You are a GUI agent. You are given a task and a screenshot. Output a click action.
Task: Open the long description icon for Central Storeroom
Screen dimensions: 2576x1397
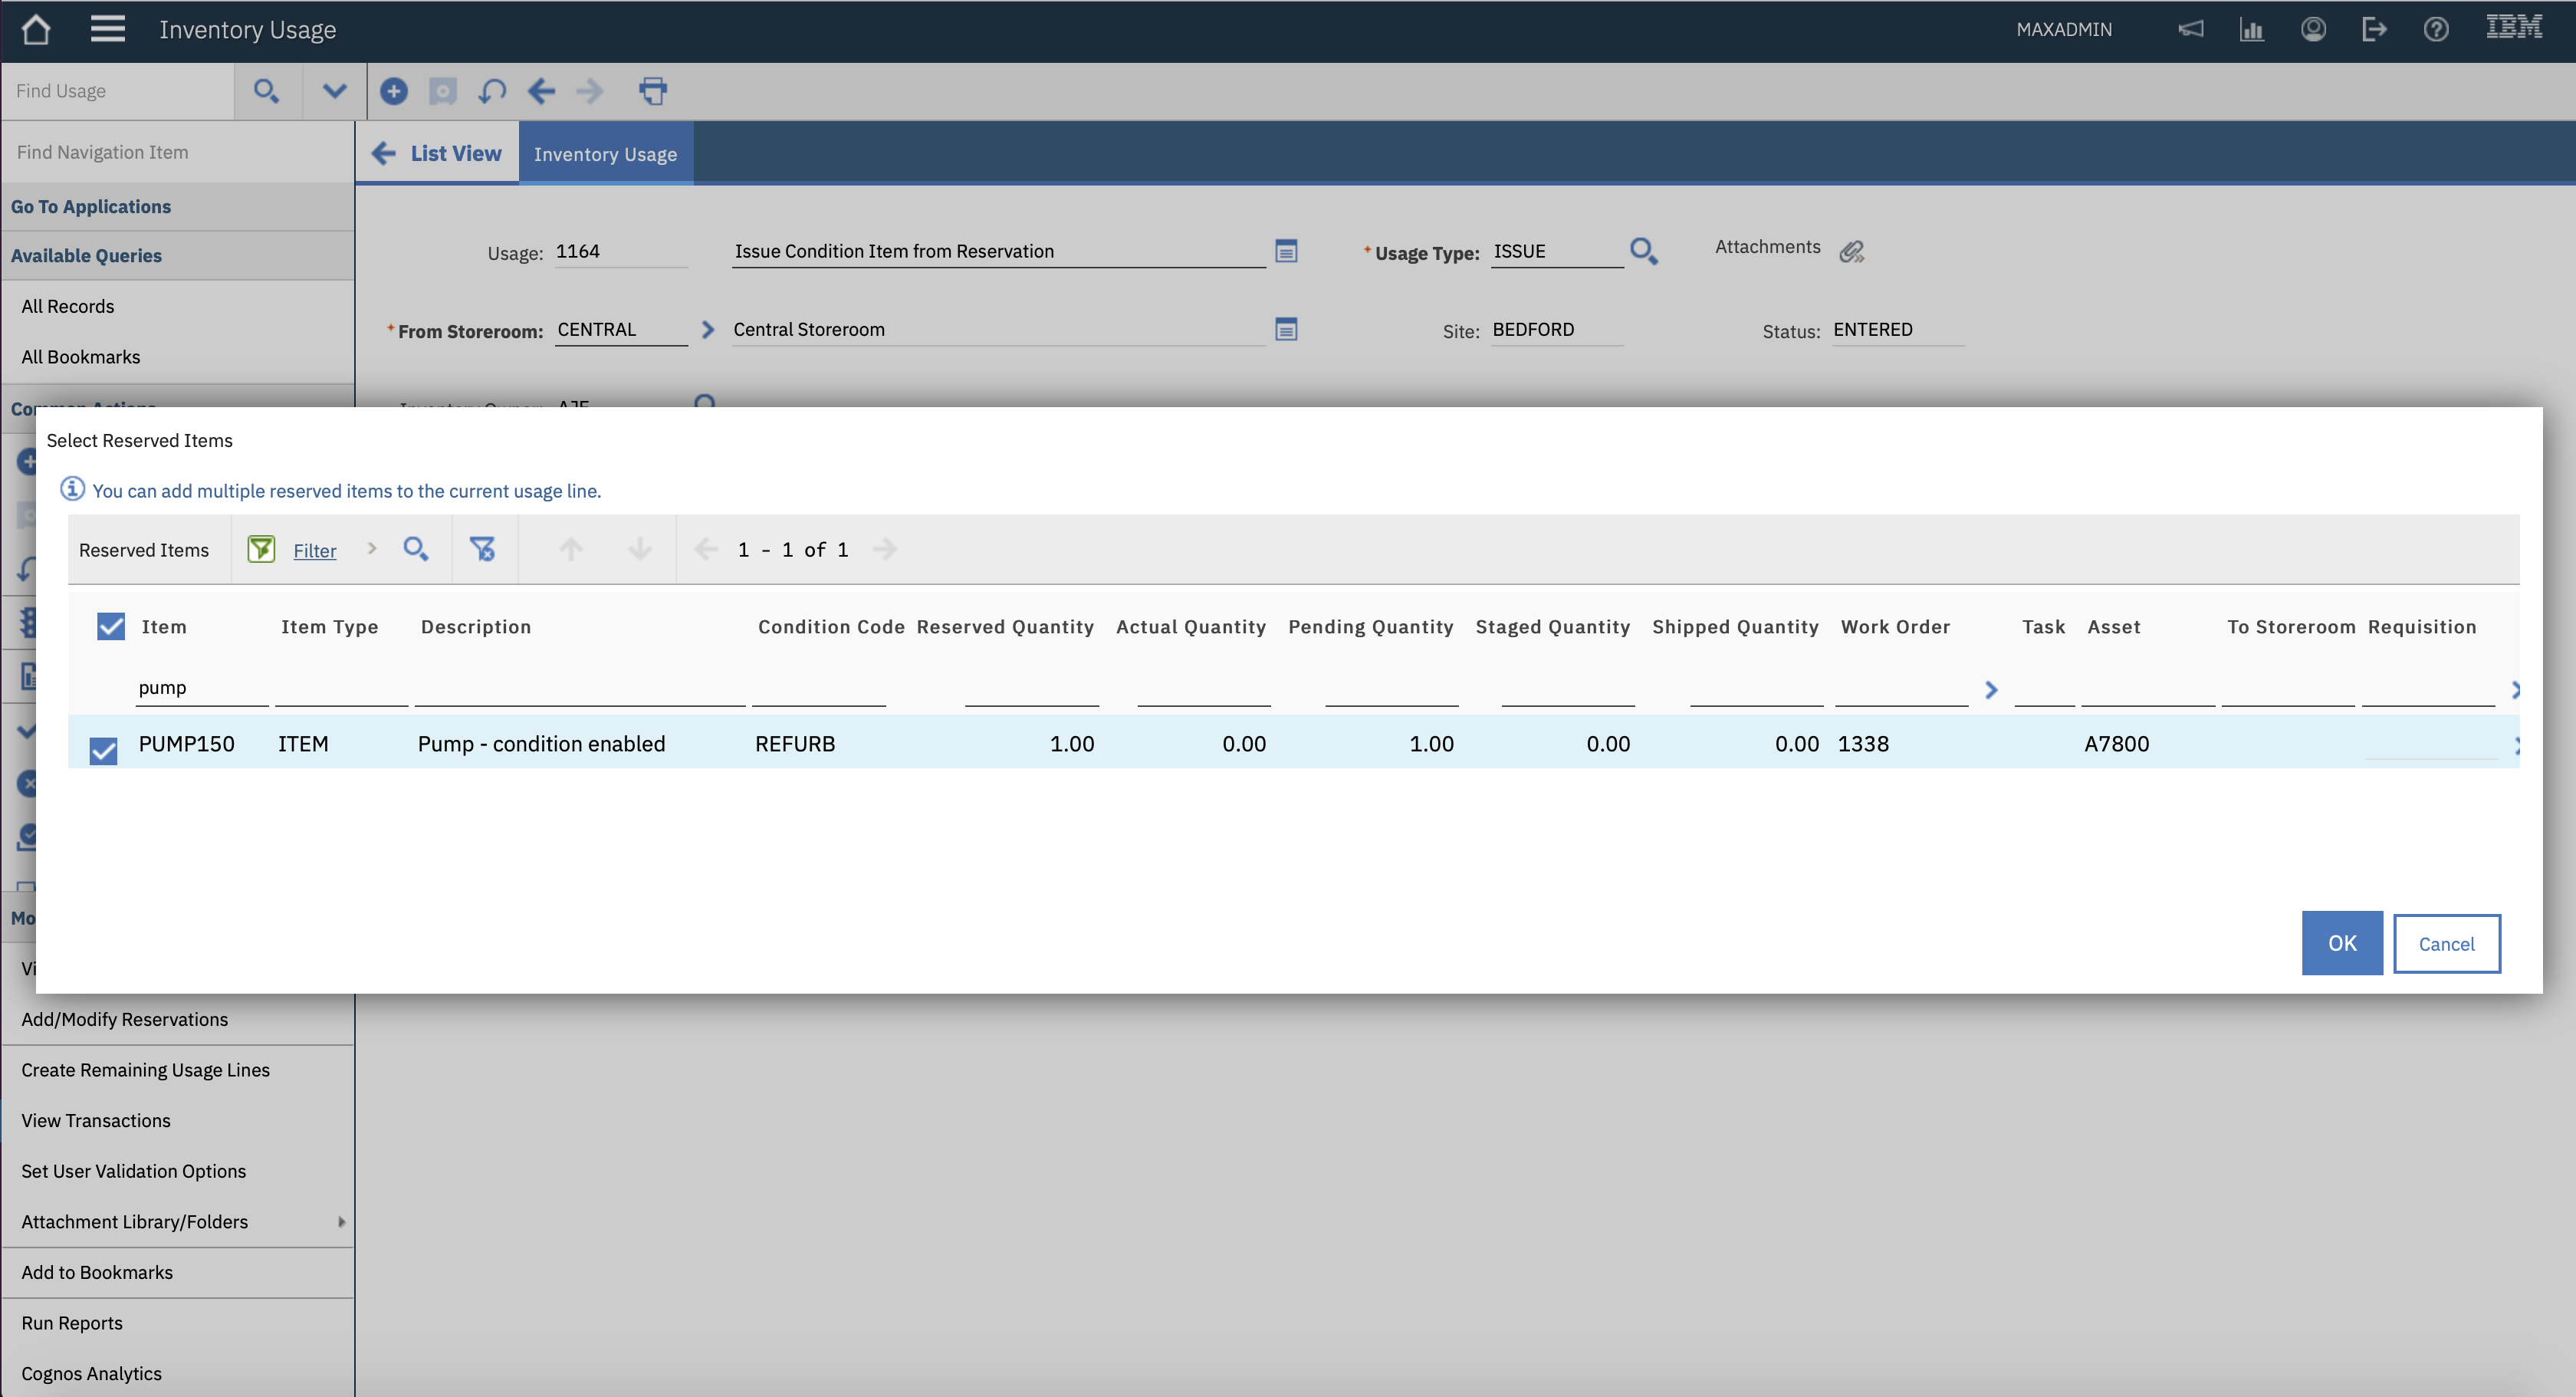(1286, 329)
